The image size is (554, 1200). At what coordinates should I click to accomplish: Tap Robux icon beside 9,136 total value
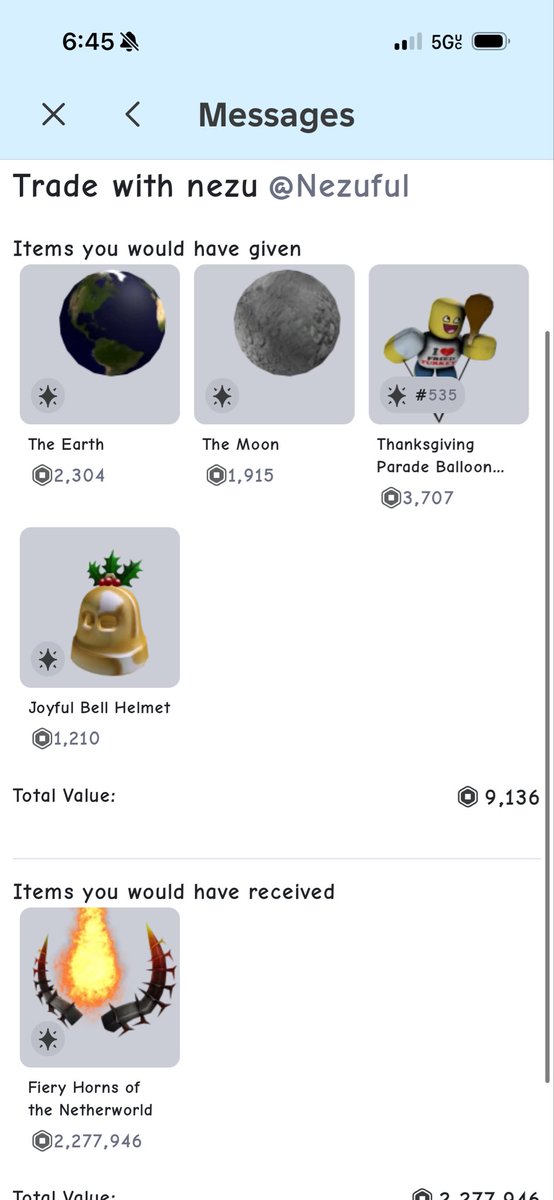click(467, 797)
